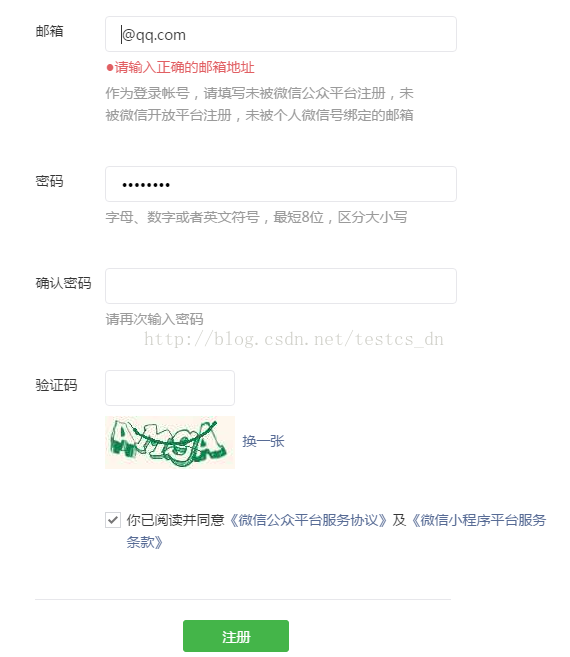Screen dimensions: 570x657
Task: Click the 字母、数字或者英文符号 password hint
Action: [256, 217]
